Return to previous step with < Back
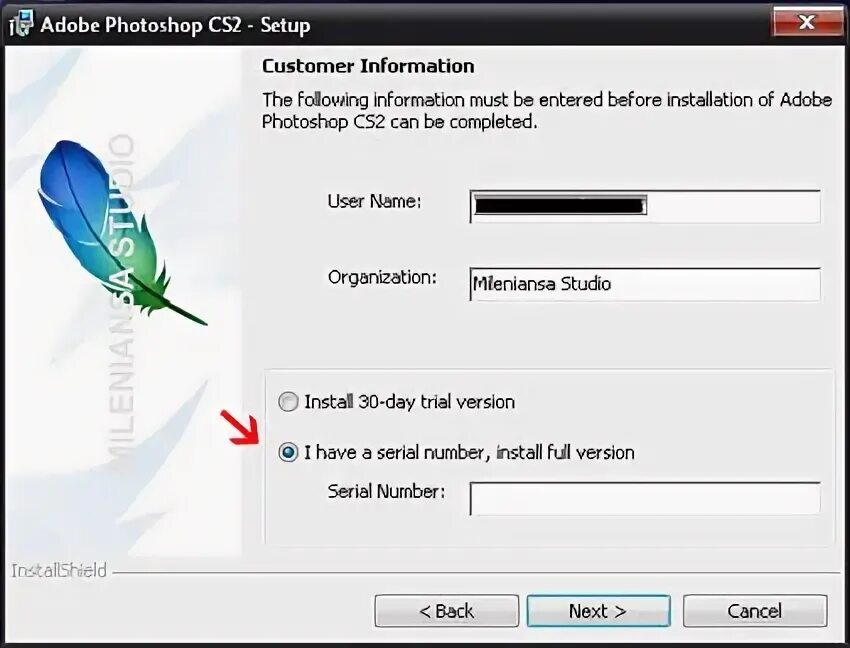The height and width of the screenshot is (648, 850). [447, 611]
